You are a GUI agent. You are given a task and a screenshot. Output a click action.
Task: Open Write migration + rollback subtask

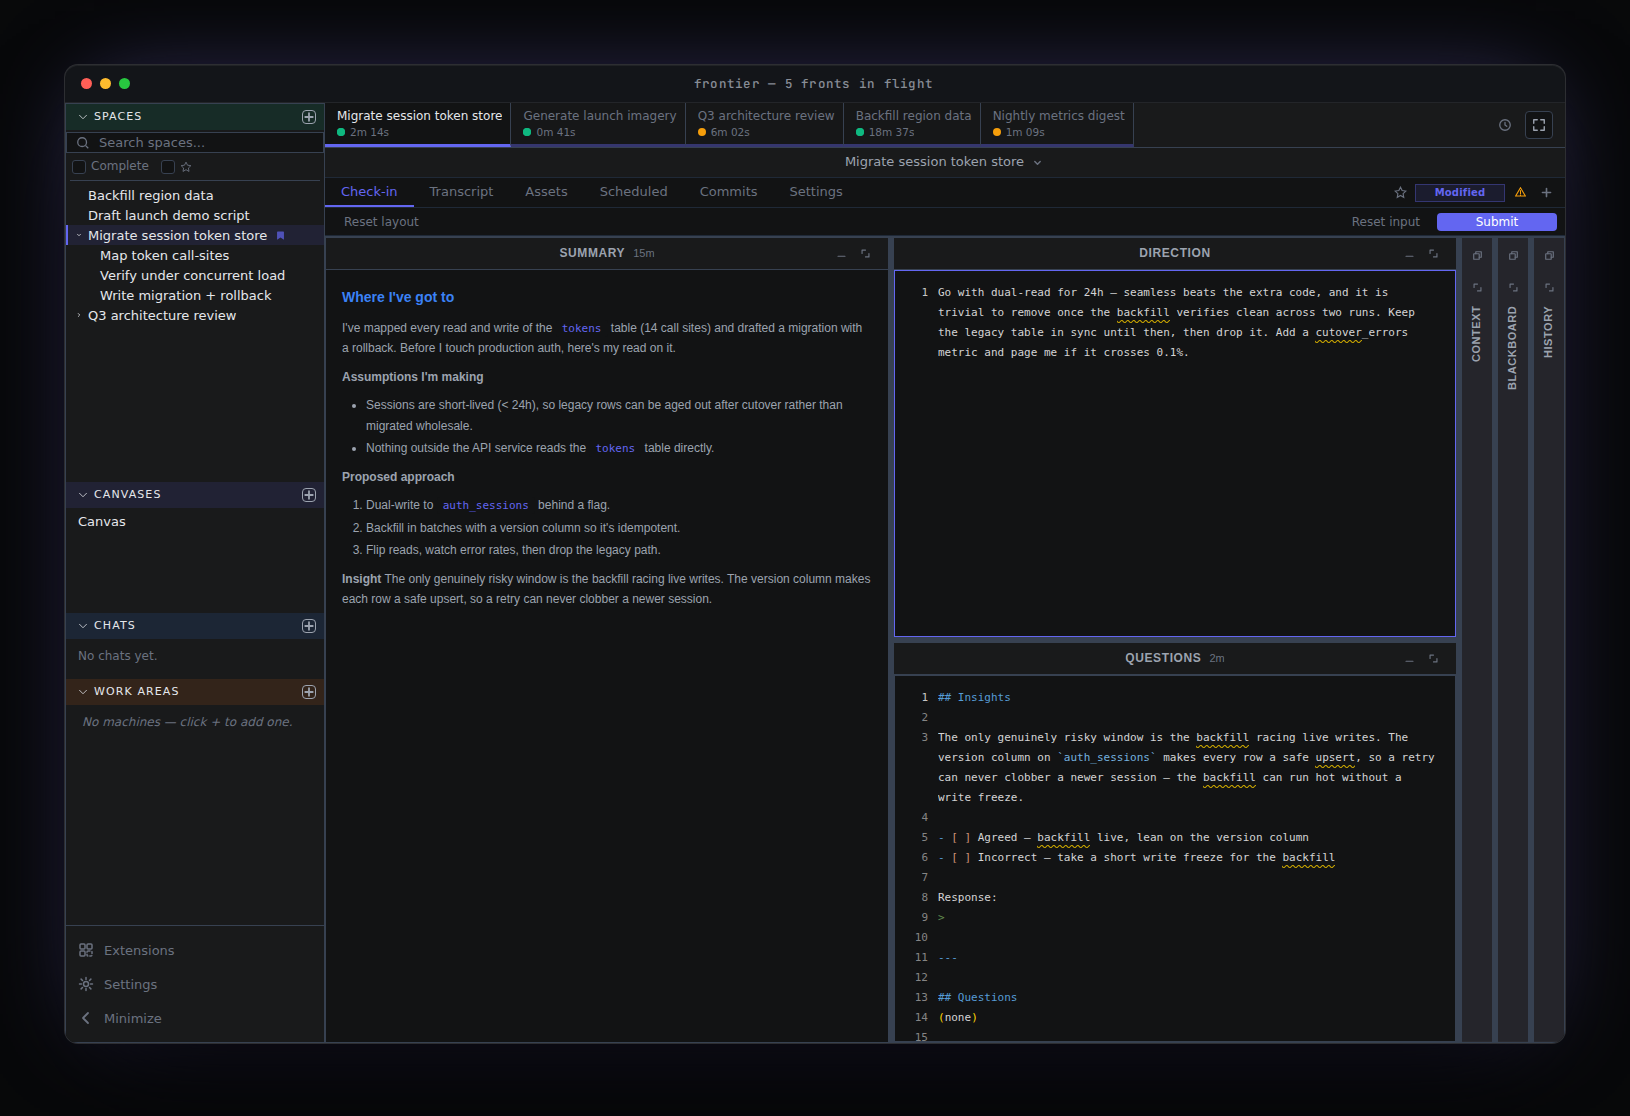click(185, 296)
